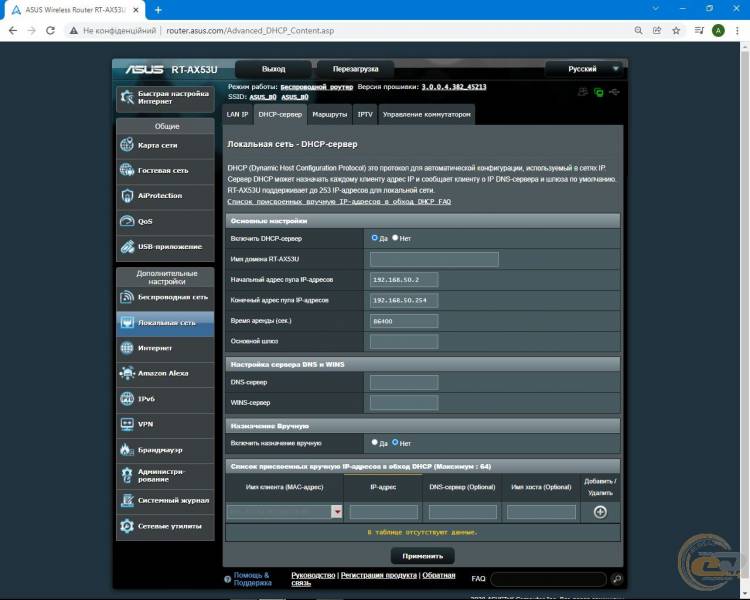Click the FAQ search magnifier icon
Viewport: 750px width, 600px height.
[617, 579]
